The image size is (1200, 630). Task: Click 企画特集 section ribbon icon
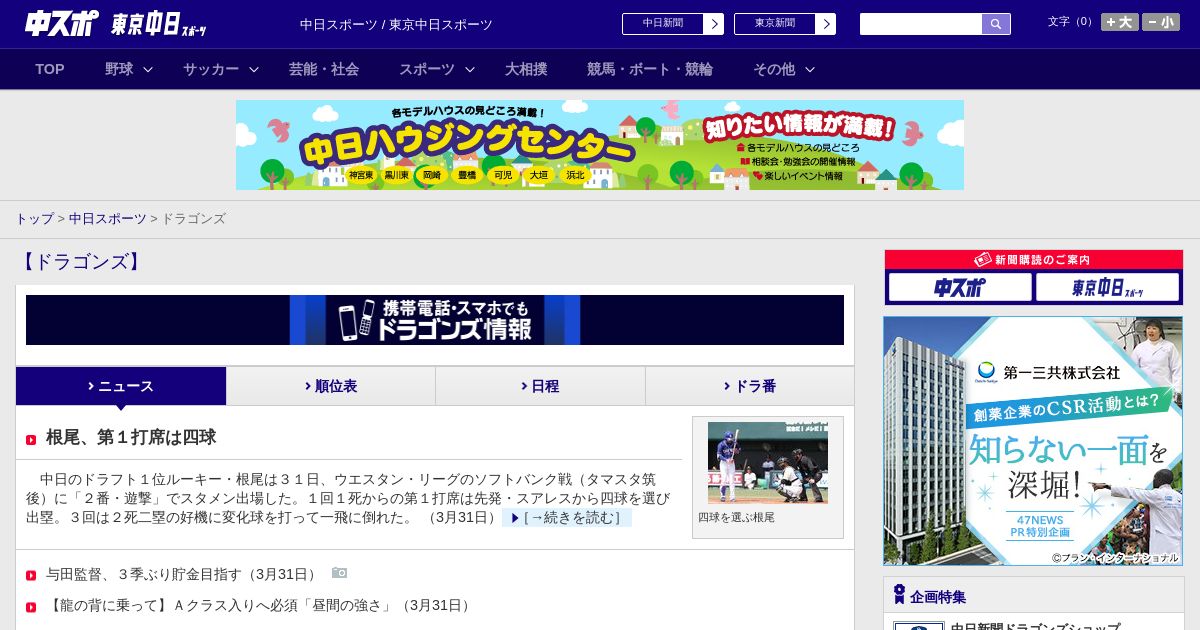coord(899,595)
